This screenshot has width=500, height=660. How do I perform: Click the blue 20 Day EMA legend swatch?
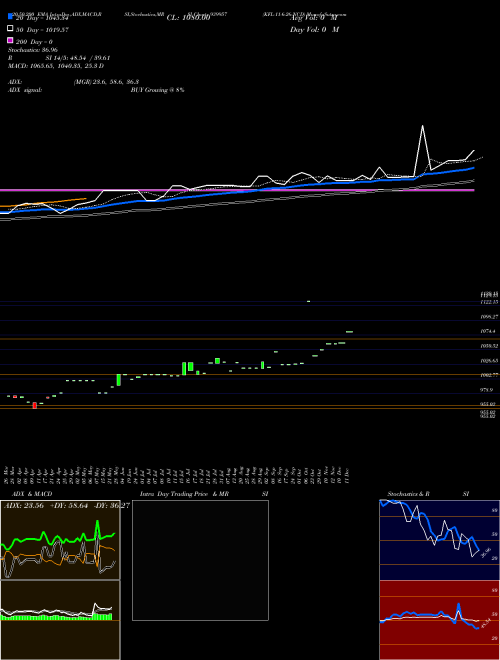coord(10,17)
